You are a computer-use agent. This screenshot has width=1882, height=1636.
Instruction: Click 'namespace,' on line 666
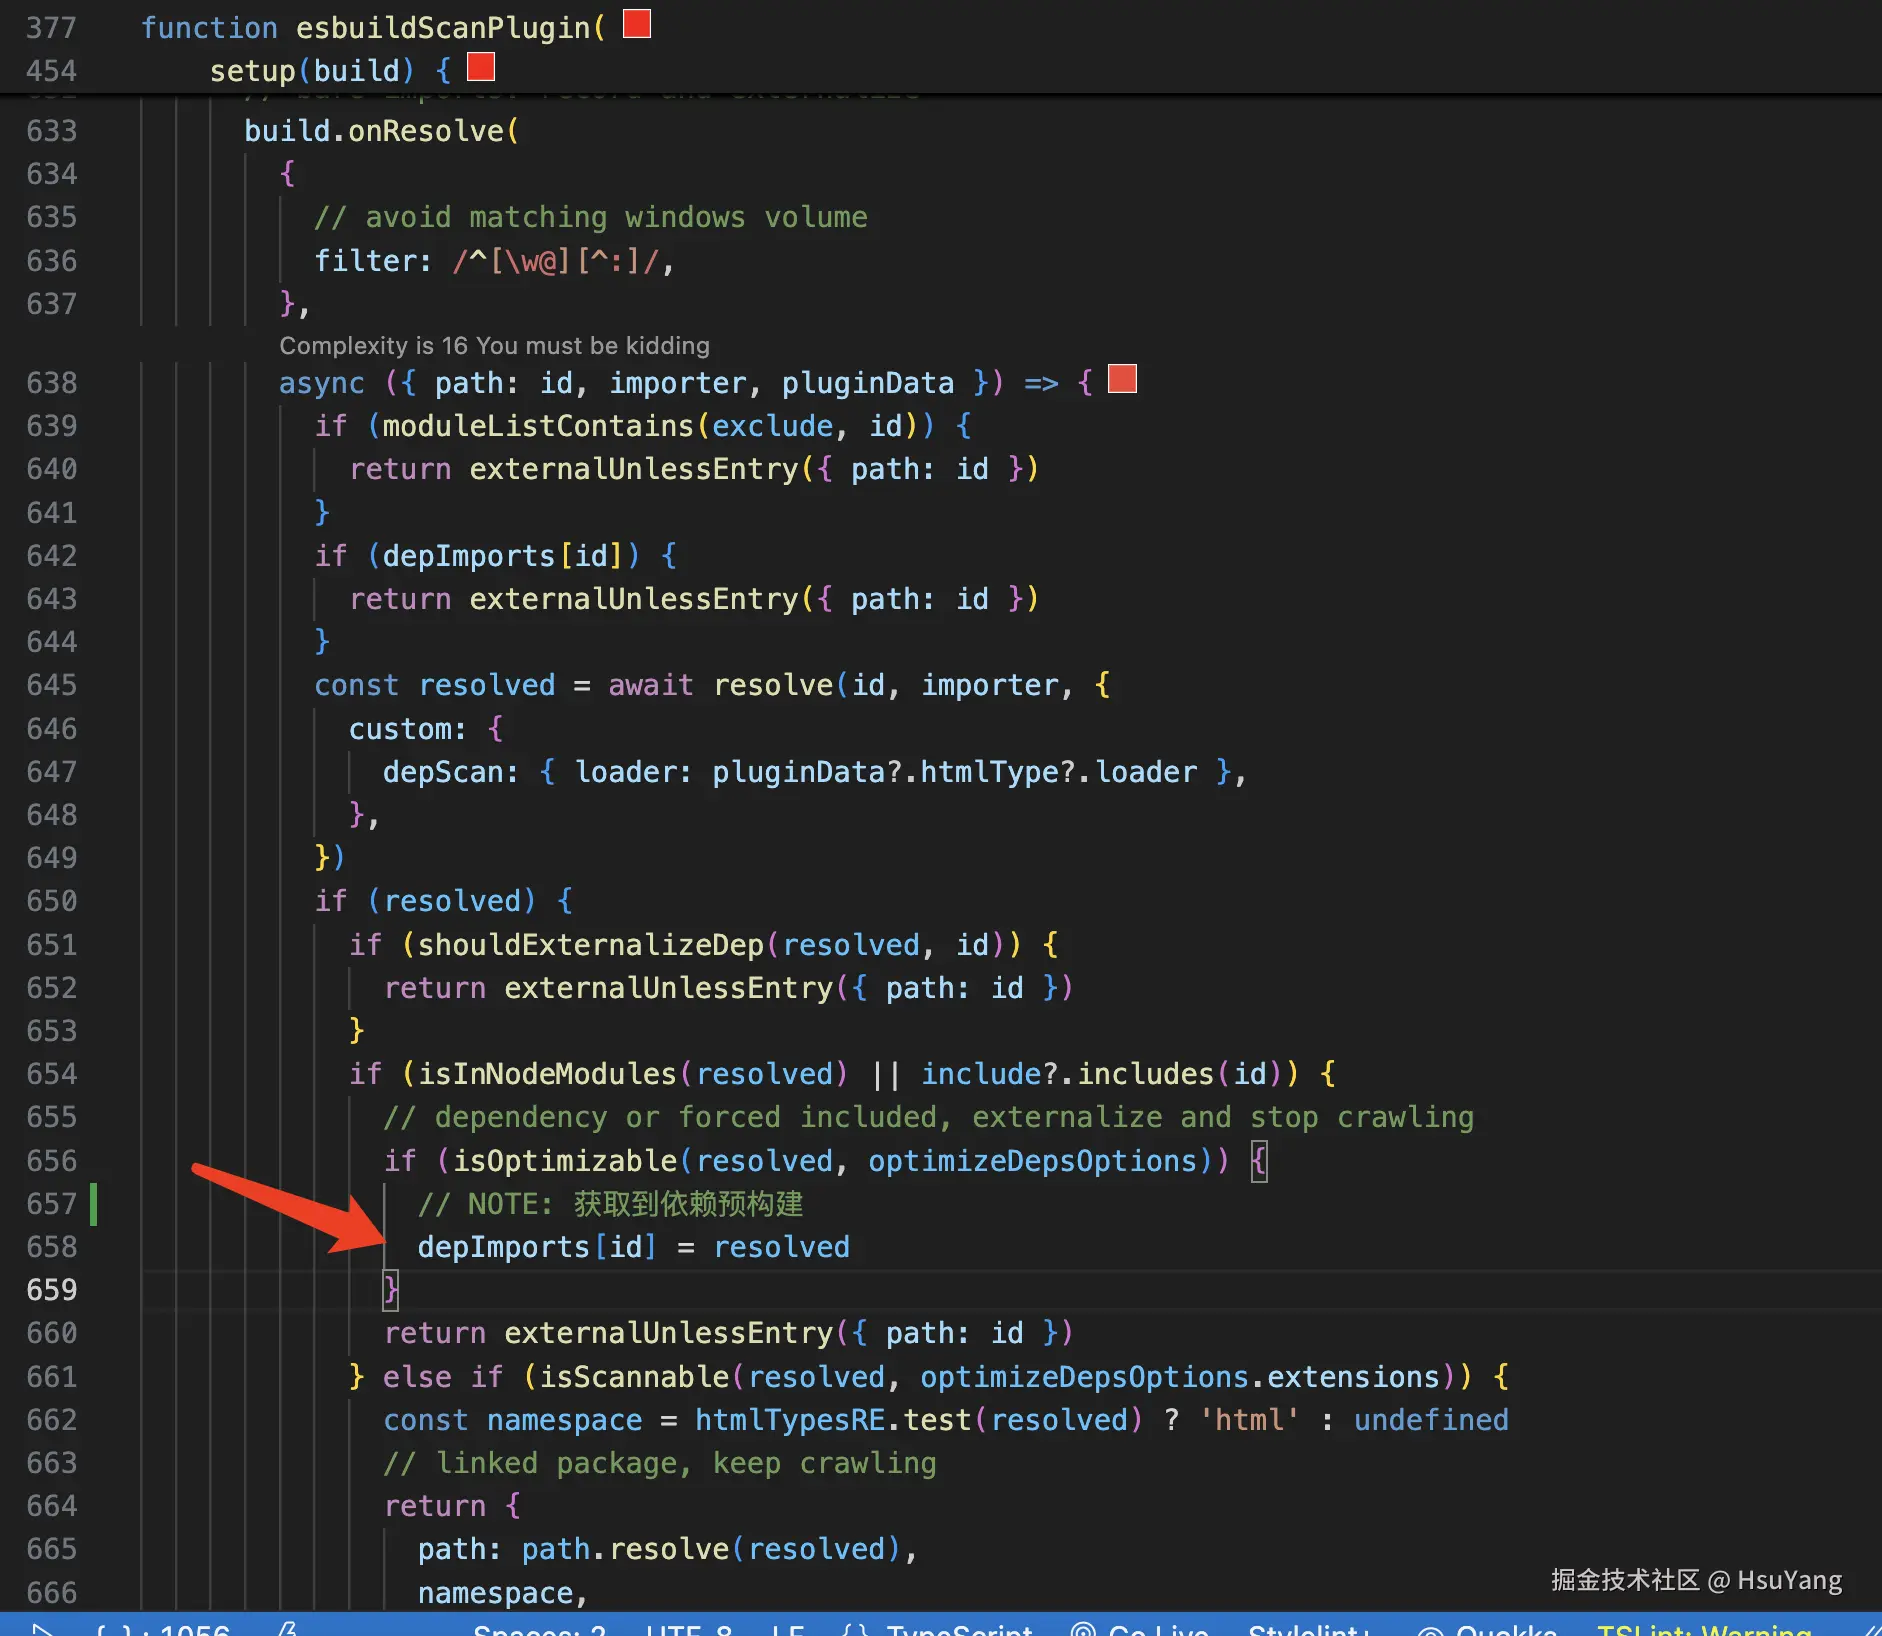[x=503, y=1593]
